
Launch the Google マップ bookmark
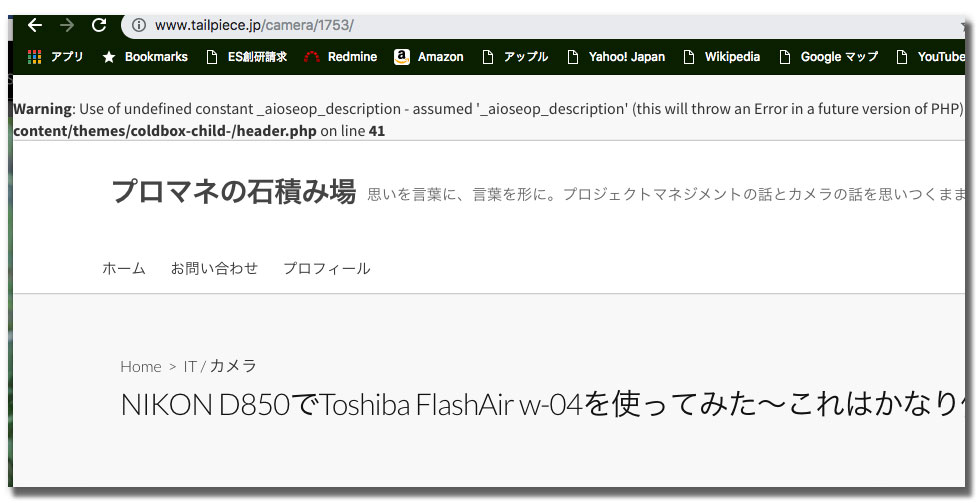tap(828, 57)
